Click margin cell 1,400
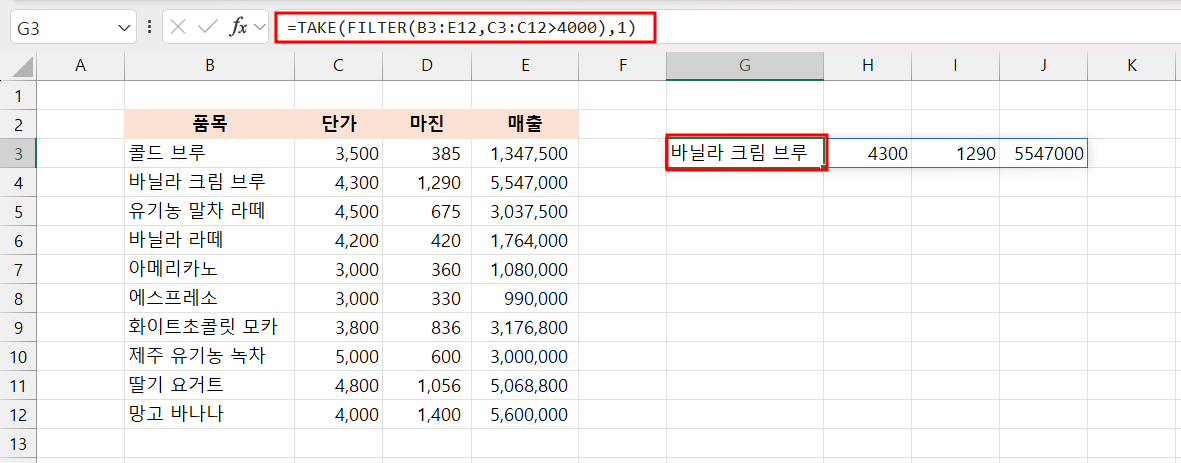The height and width of the screenshot is (463, 1181). tap(427, 413)
